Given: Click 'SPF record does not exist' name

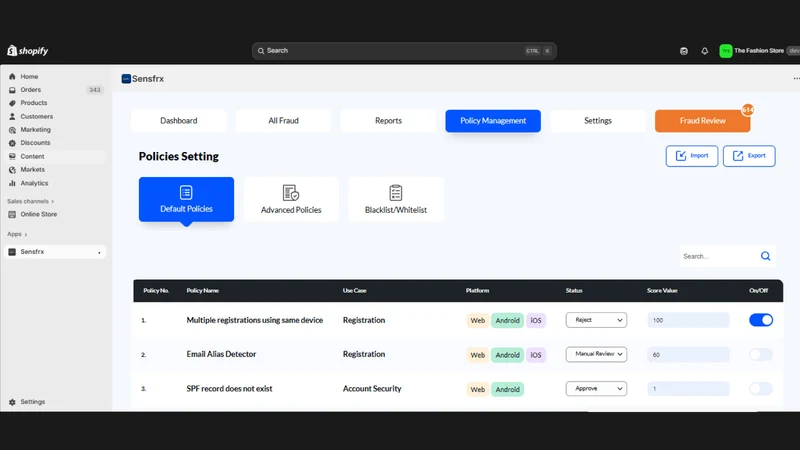Looking at the screenshot, I should [229, 388].
